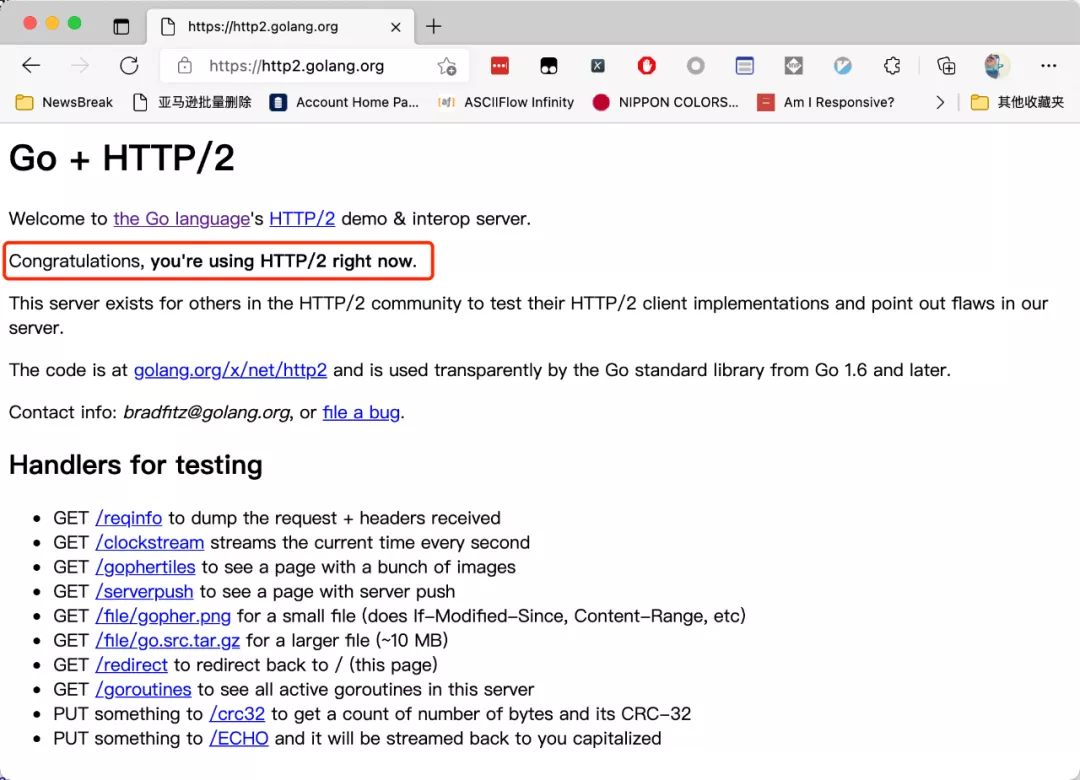The height and width of the screenshot is (780, 1080).
Task: Open the red AdBlock hand extension
Action: point(646,65)
